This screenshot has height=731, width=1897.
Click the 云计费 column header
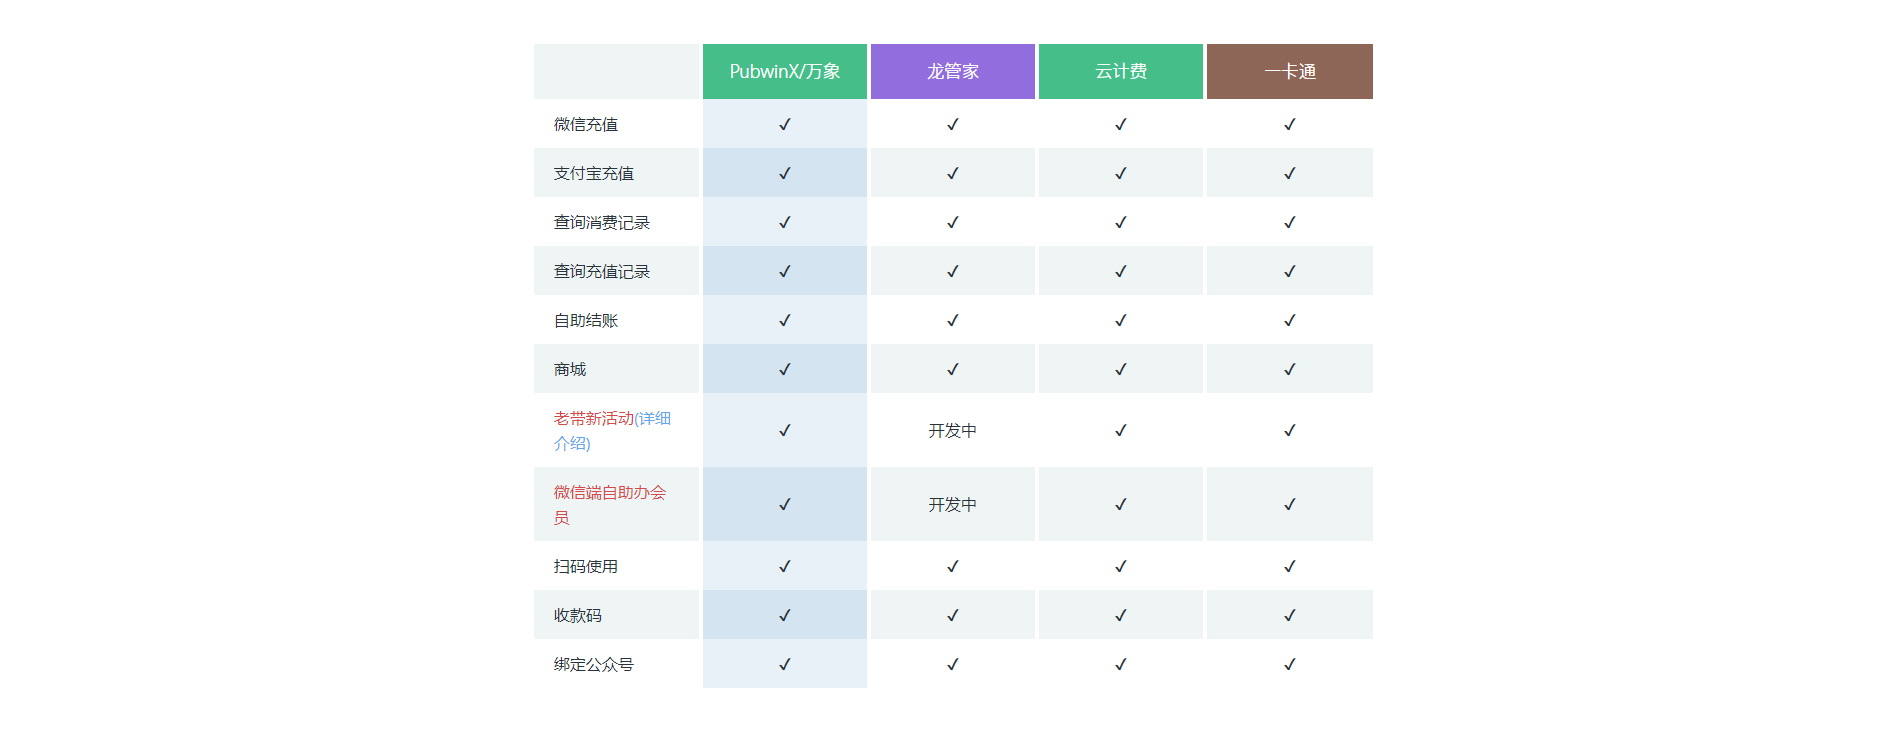[1121, 71]
